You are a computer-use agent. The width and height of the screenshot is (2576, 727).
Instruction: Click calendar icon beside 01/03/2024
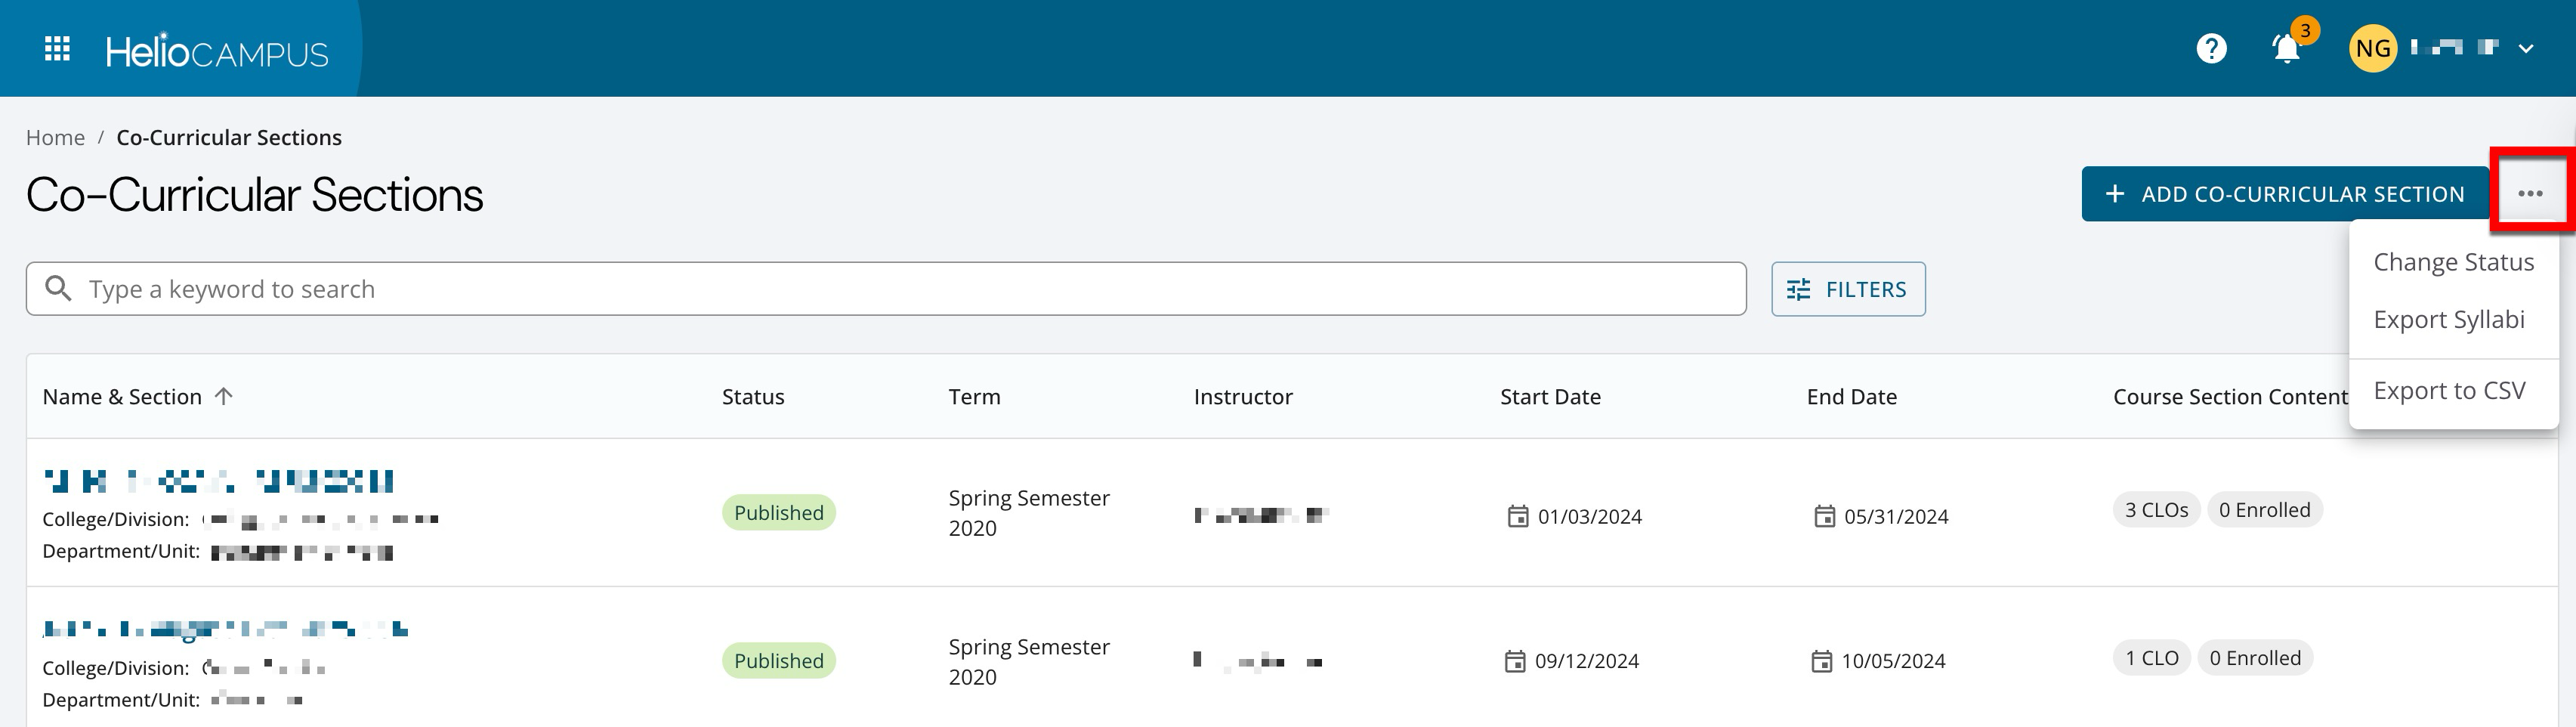click(x=1518, y=516)
